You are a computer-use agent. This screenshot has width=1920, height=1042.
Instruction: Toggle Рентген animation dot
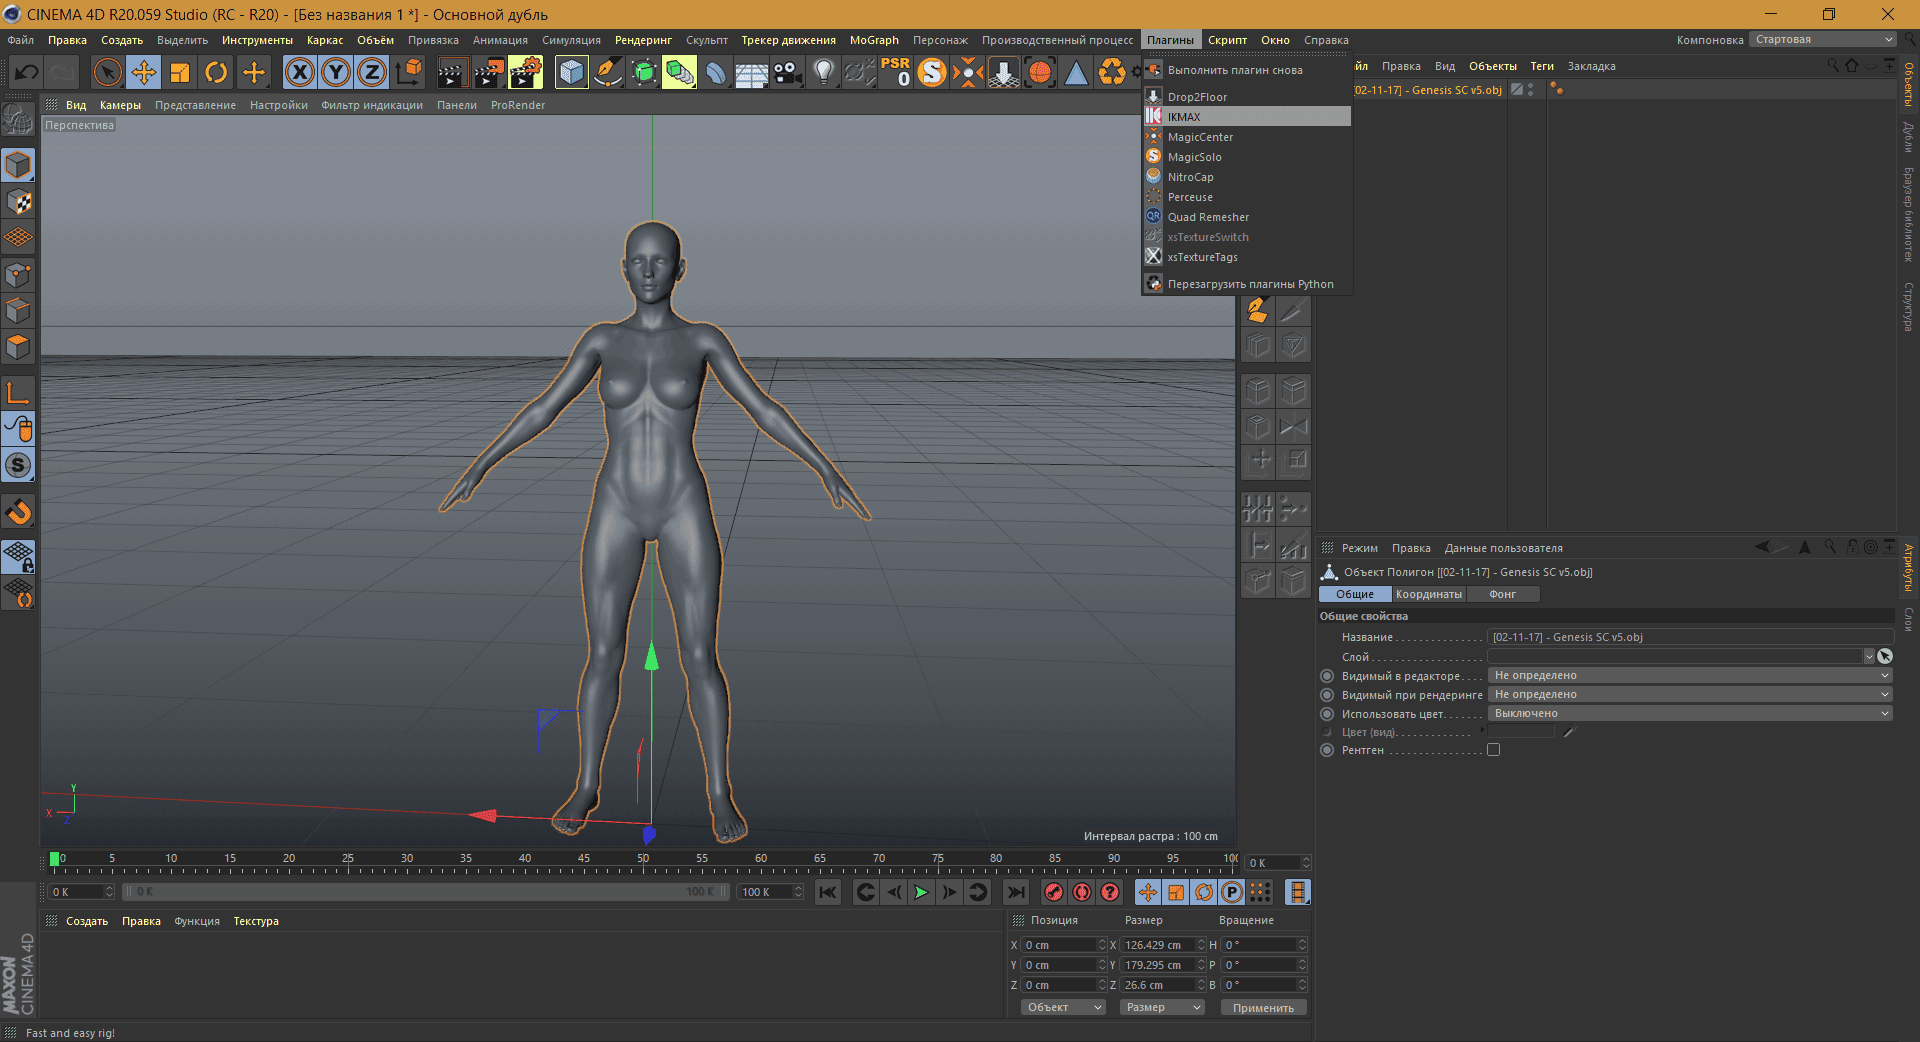1327,750
